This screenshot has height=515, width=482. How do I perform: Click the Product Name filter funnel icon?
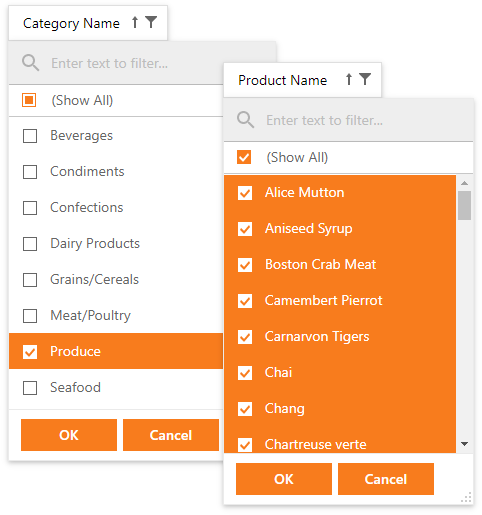(x=365, y=79)
